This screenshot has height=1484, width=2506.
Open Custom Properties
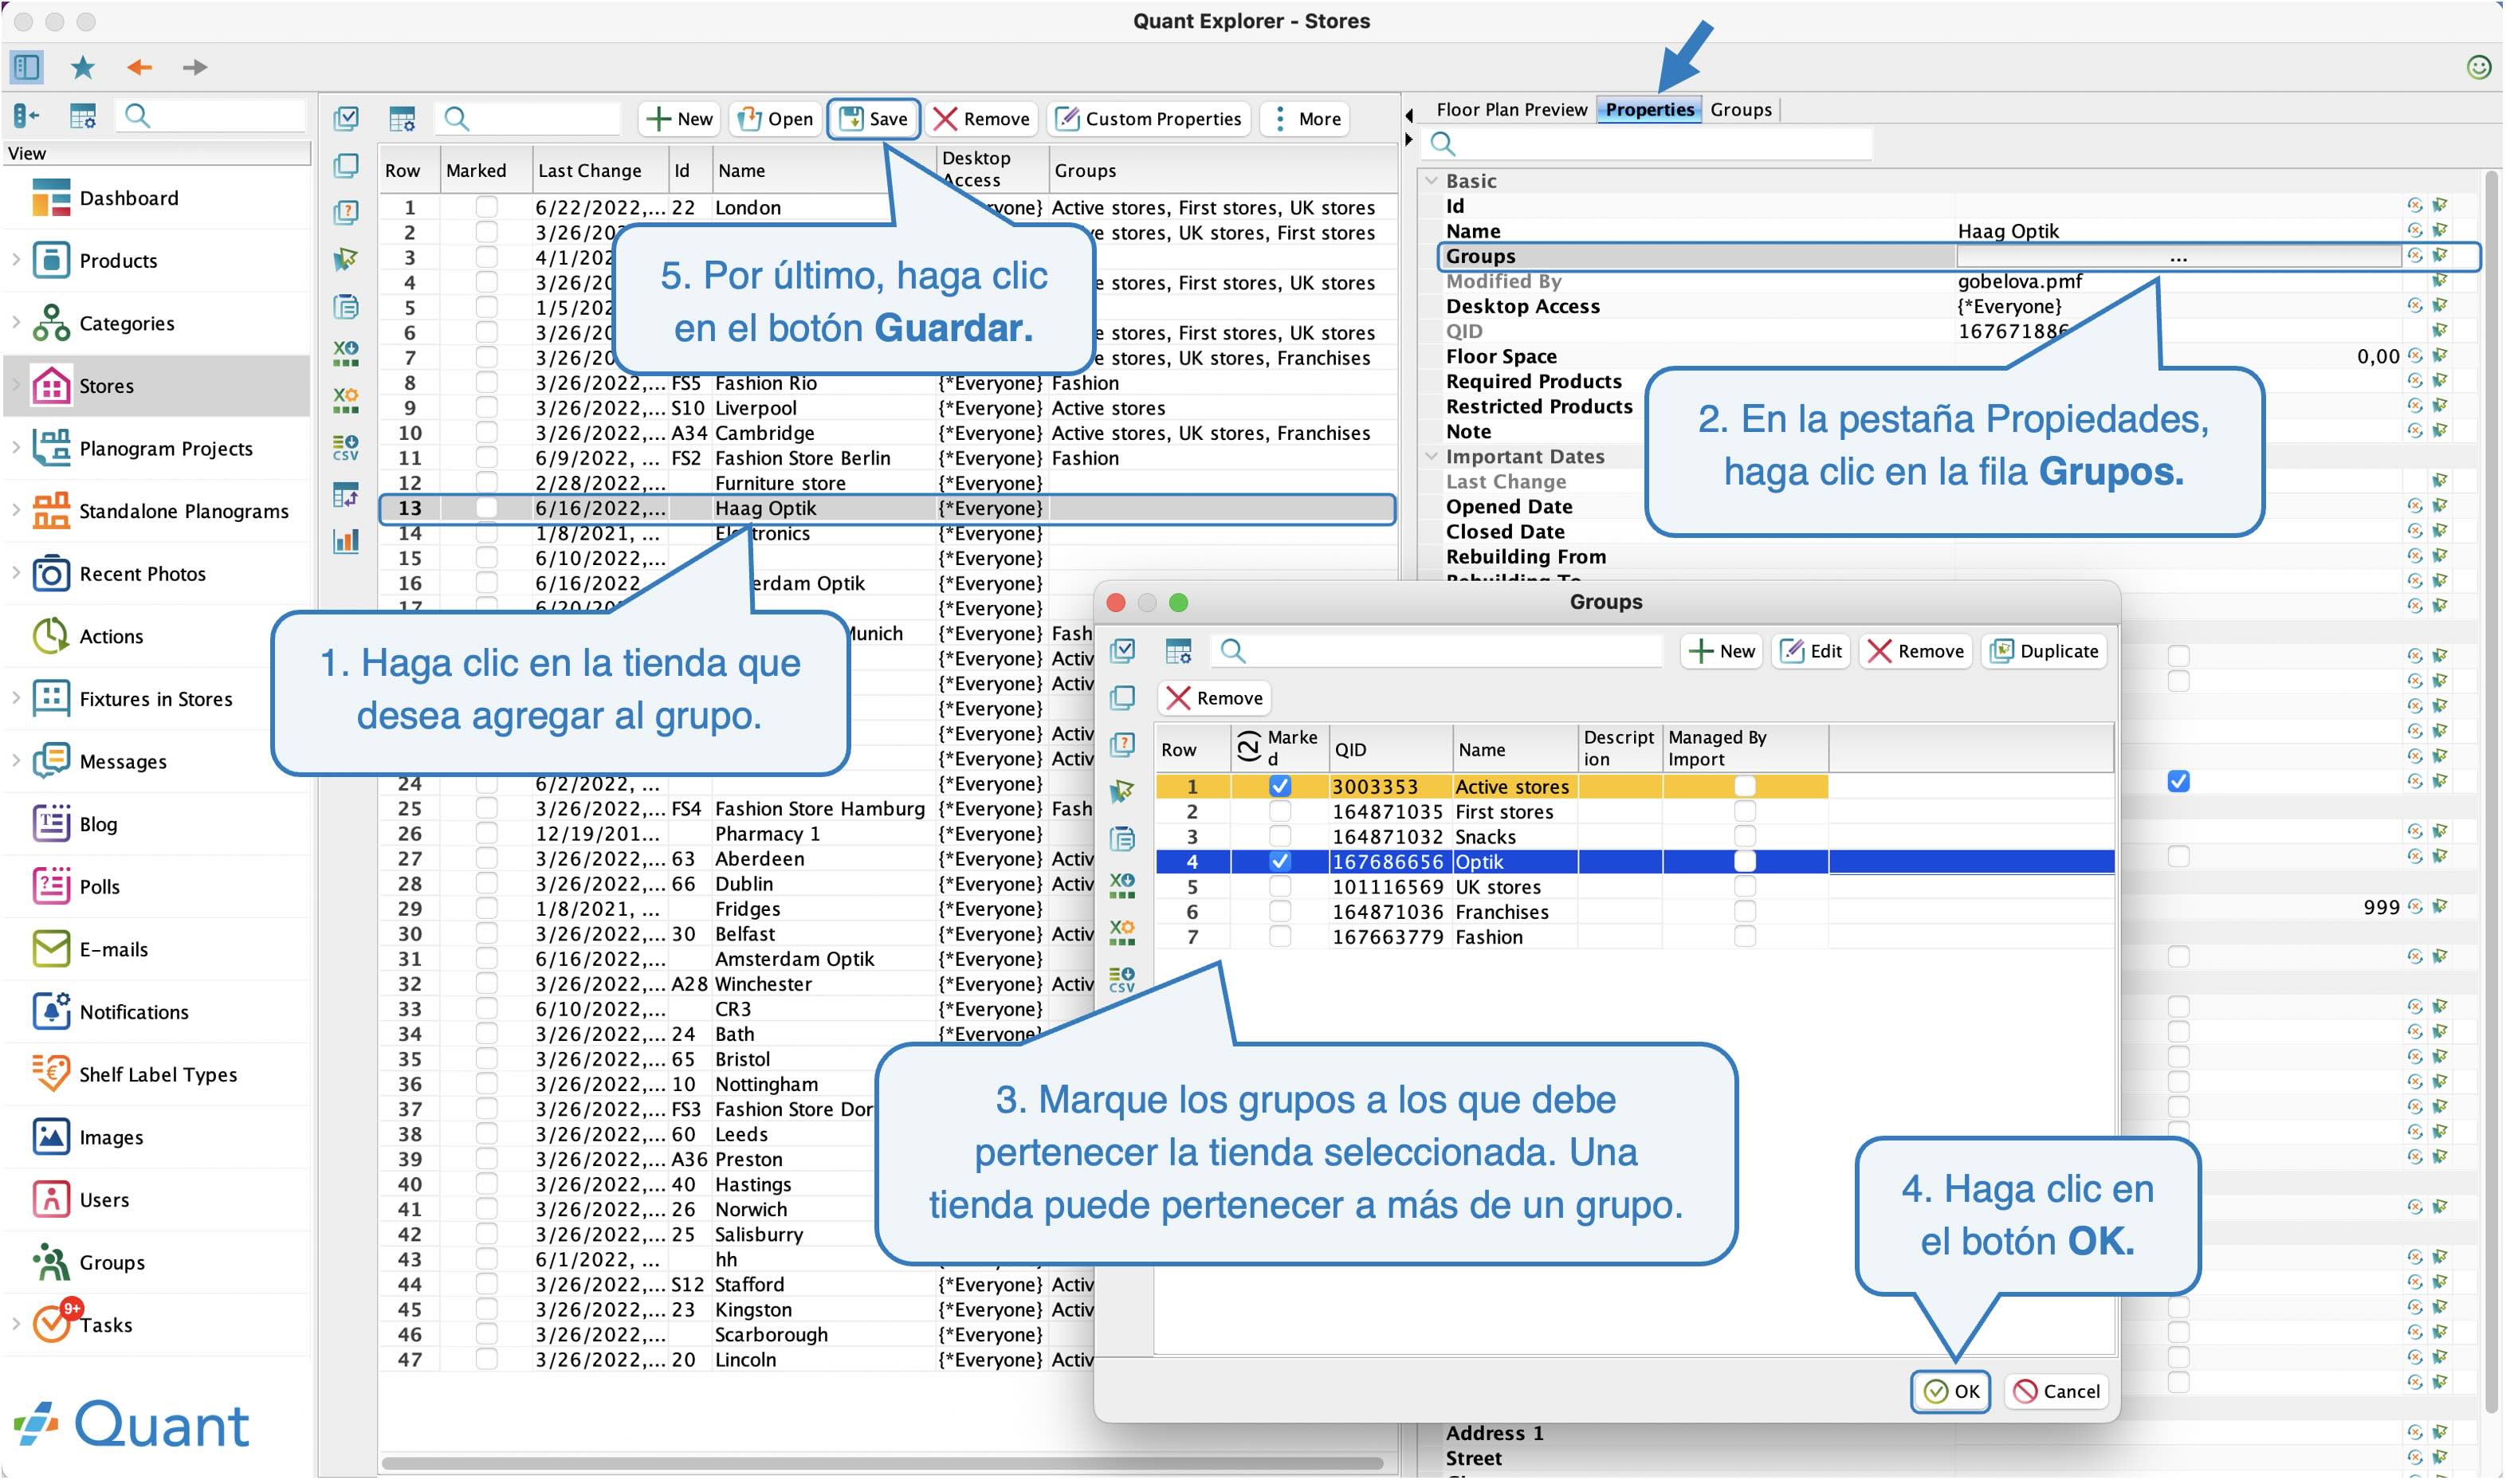1149,119
